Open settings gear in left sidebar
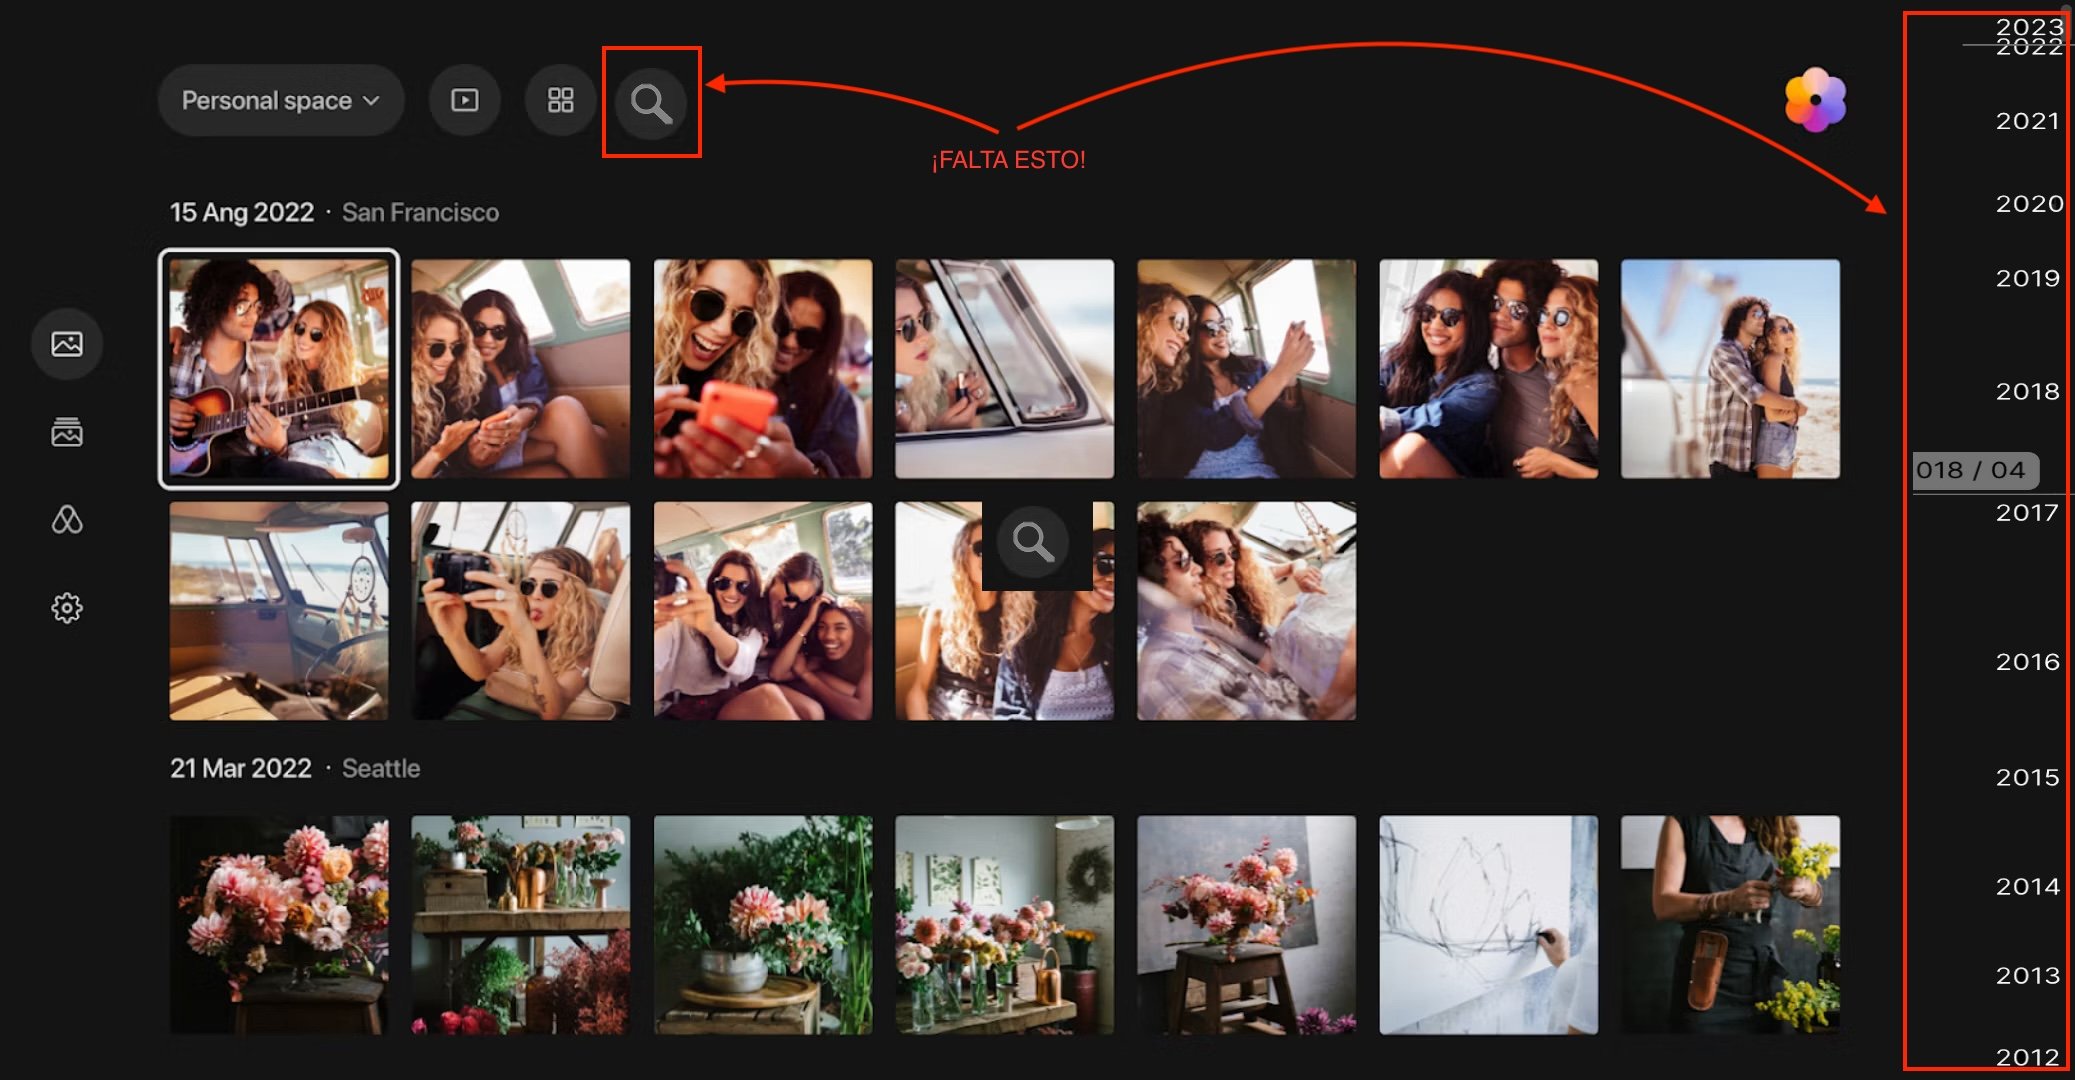 pyautogui.click(x=67, y=608)
